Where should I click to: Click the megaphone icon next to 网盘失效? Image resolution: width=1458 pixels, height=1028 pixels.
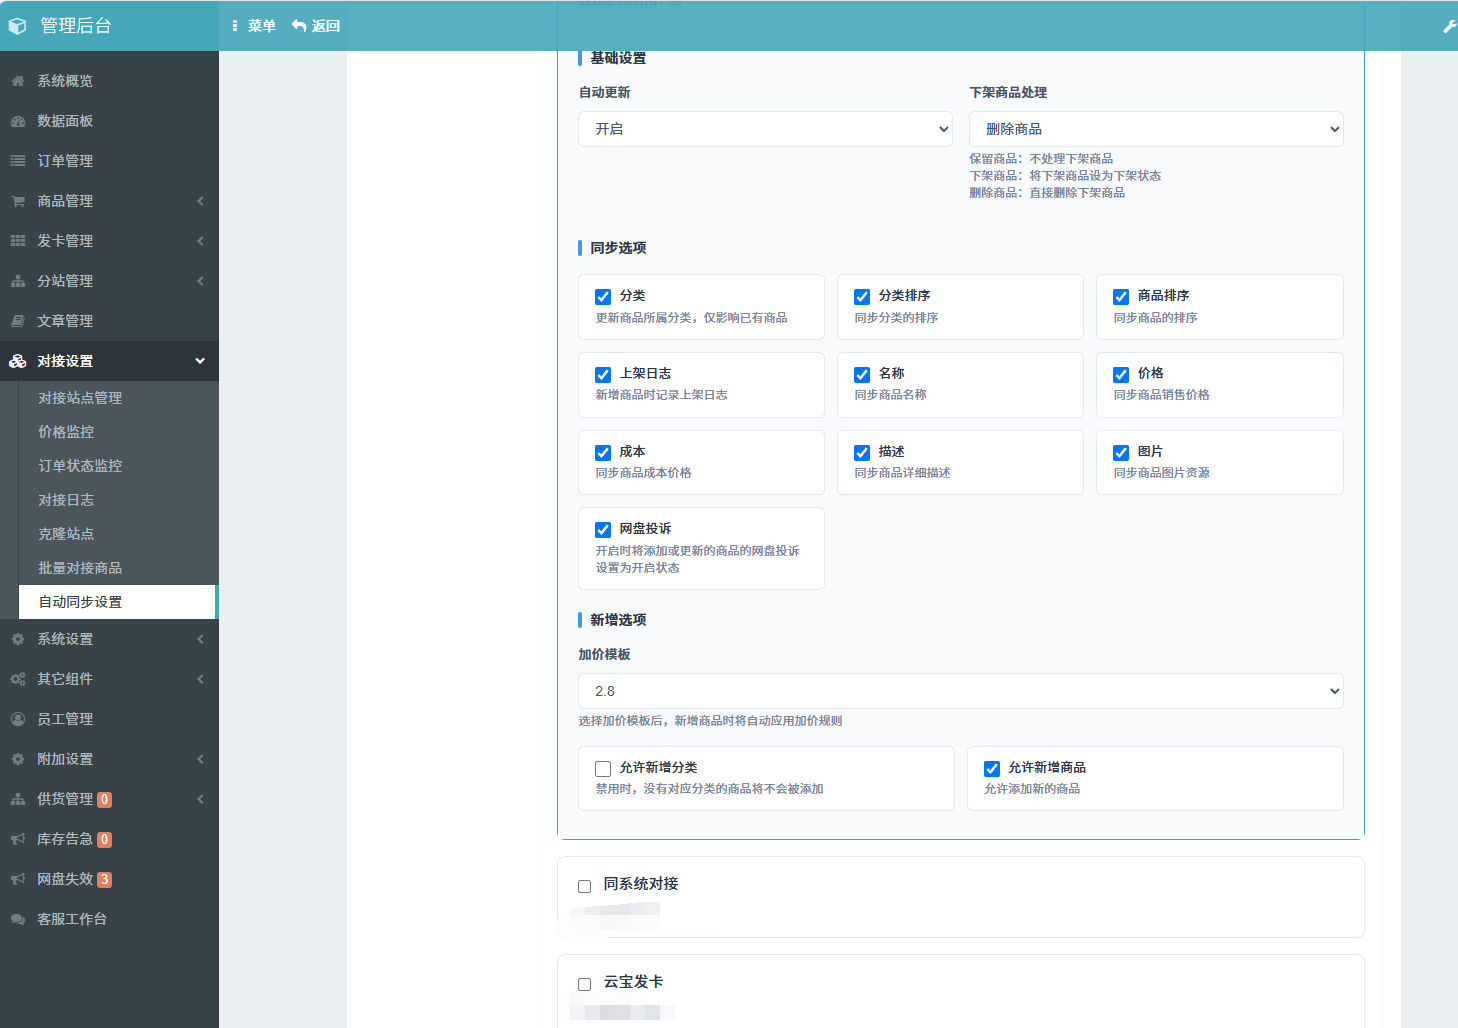18,879
